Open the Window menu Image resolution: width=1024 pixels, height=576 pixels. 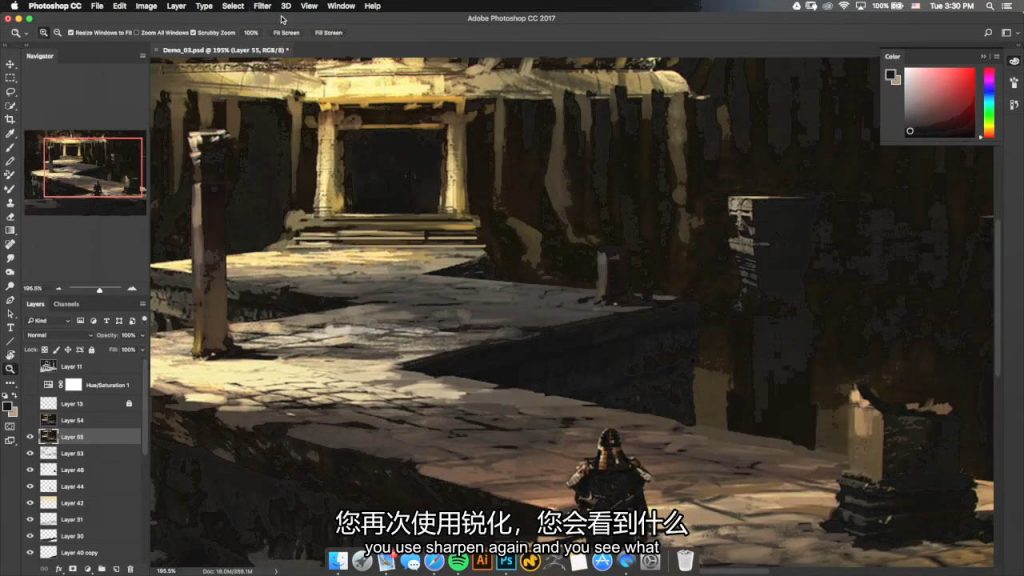[x=341, y=6]
